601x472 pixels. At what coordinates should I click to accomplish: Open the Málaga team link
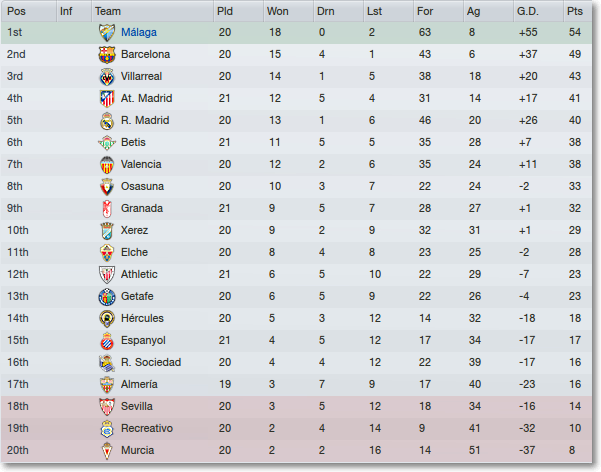[138, 32]
